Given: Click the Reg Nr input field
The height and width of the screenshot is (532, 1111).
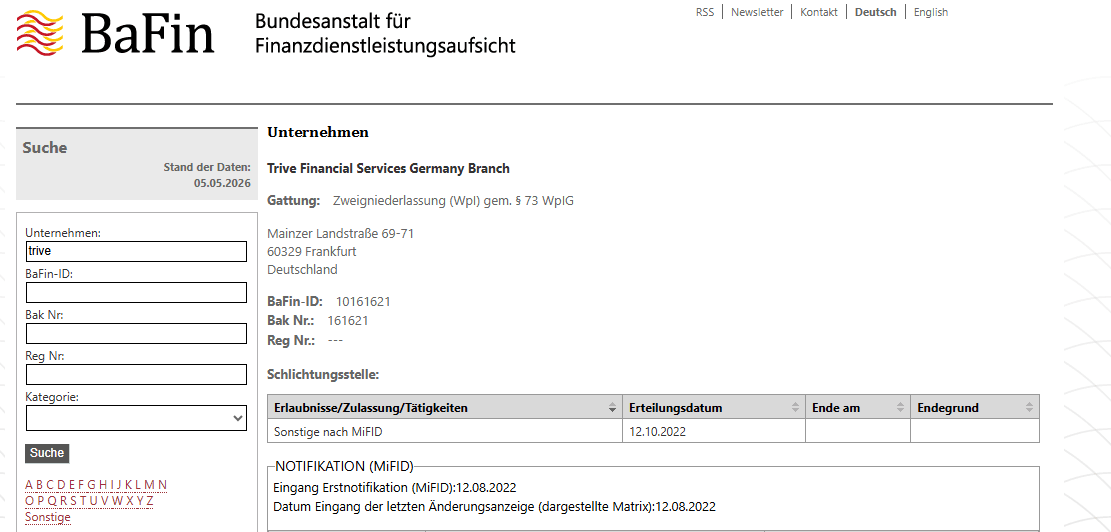Looking at the screenshot, I should 136,375.
